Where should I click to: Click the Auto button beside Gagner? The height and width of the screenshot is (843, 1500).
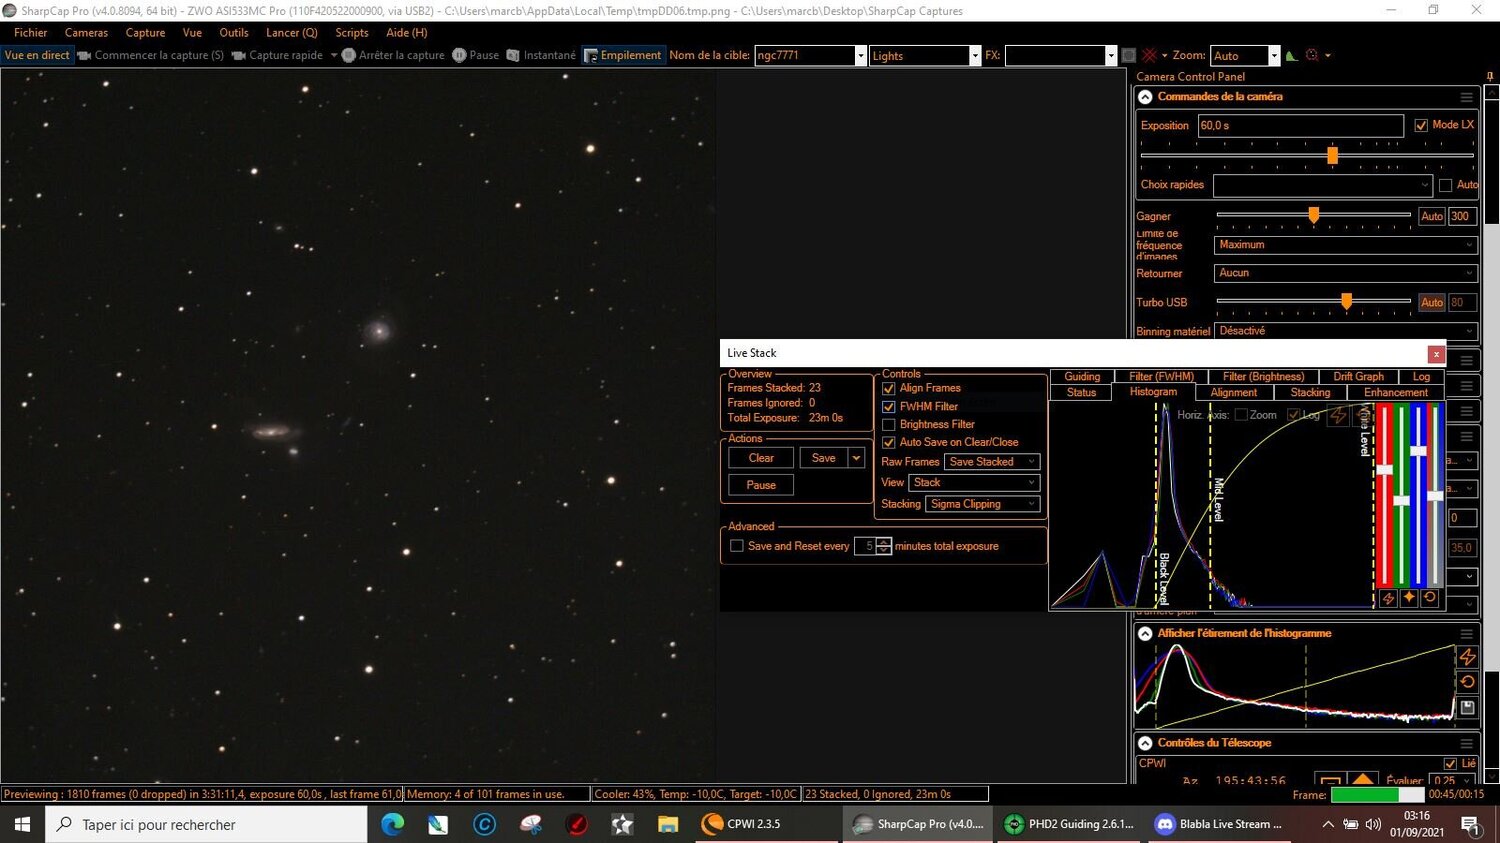pos(1432,216)
